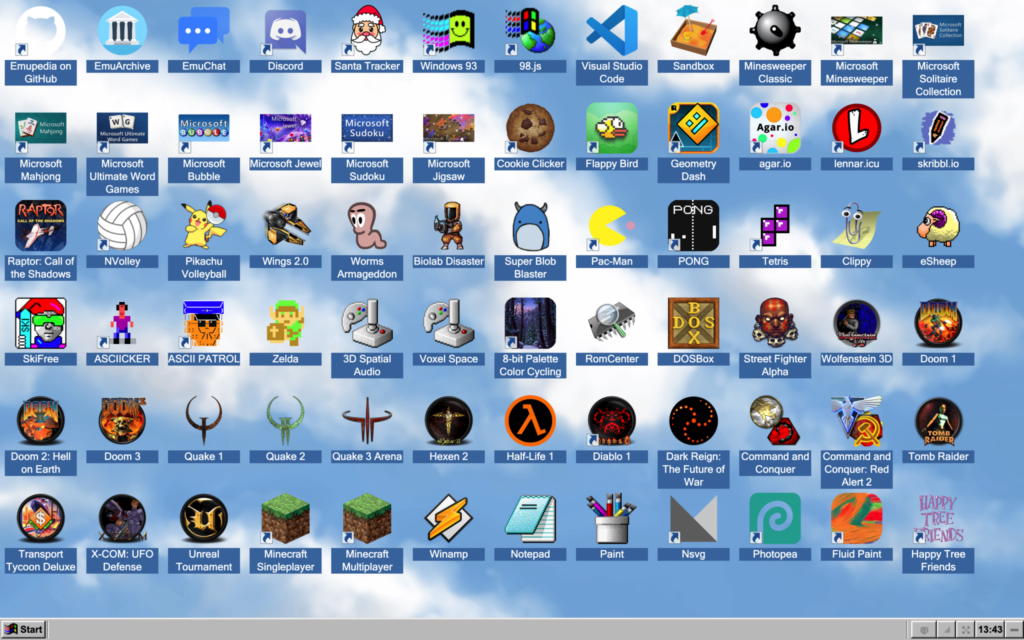
Task: Open the Visual Studio Code desktop icon
Action: (611, 31)
